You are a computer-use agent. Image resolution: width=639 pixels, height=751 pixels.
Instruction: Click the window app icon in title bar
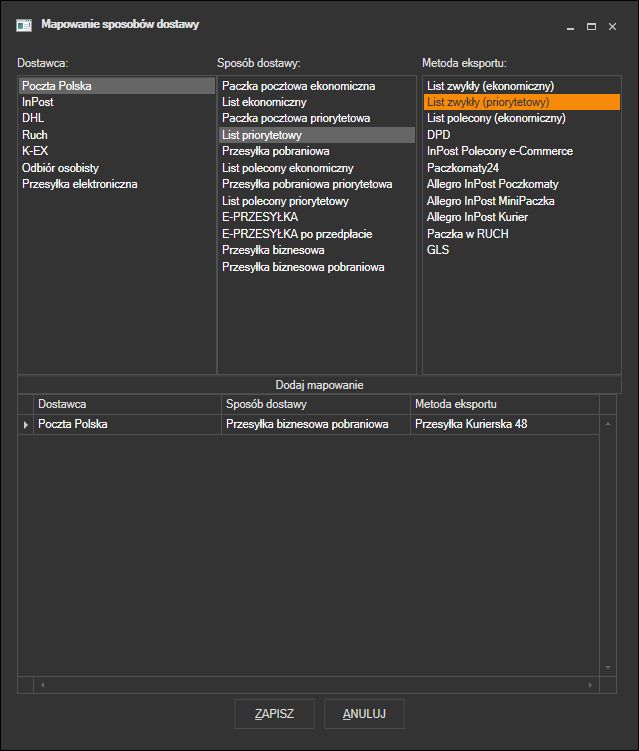pos(24,25)
